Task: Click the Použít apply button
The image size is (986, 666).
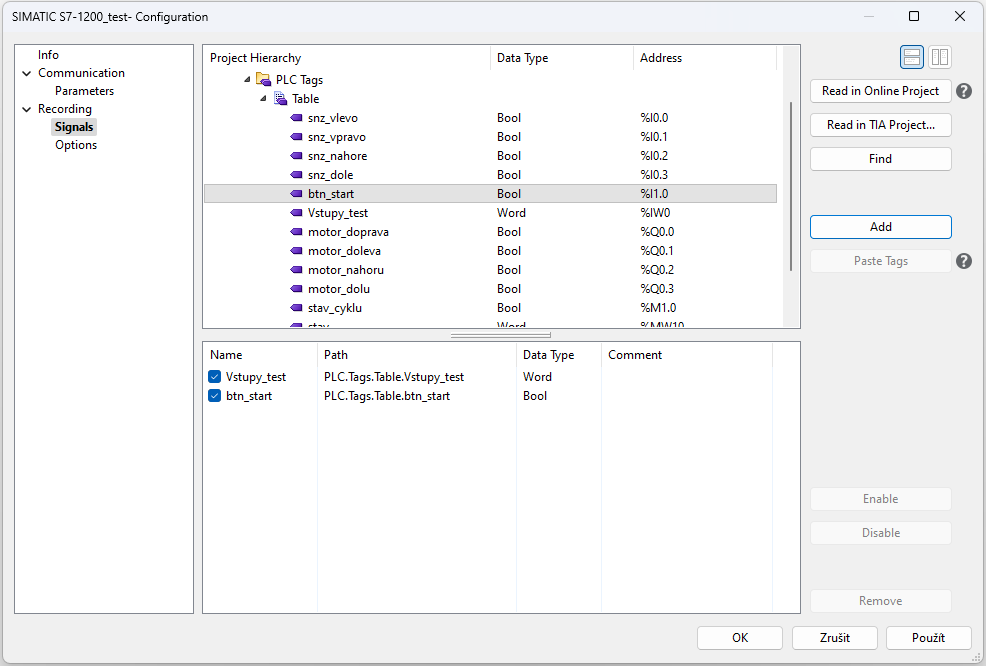Action: [x=928, y=638]
